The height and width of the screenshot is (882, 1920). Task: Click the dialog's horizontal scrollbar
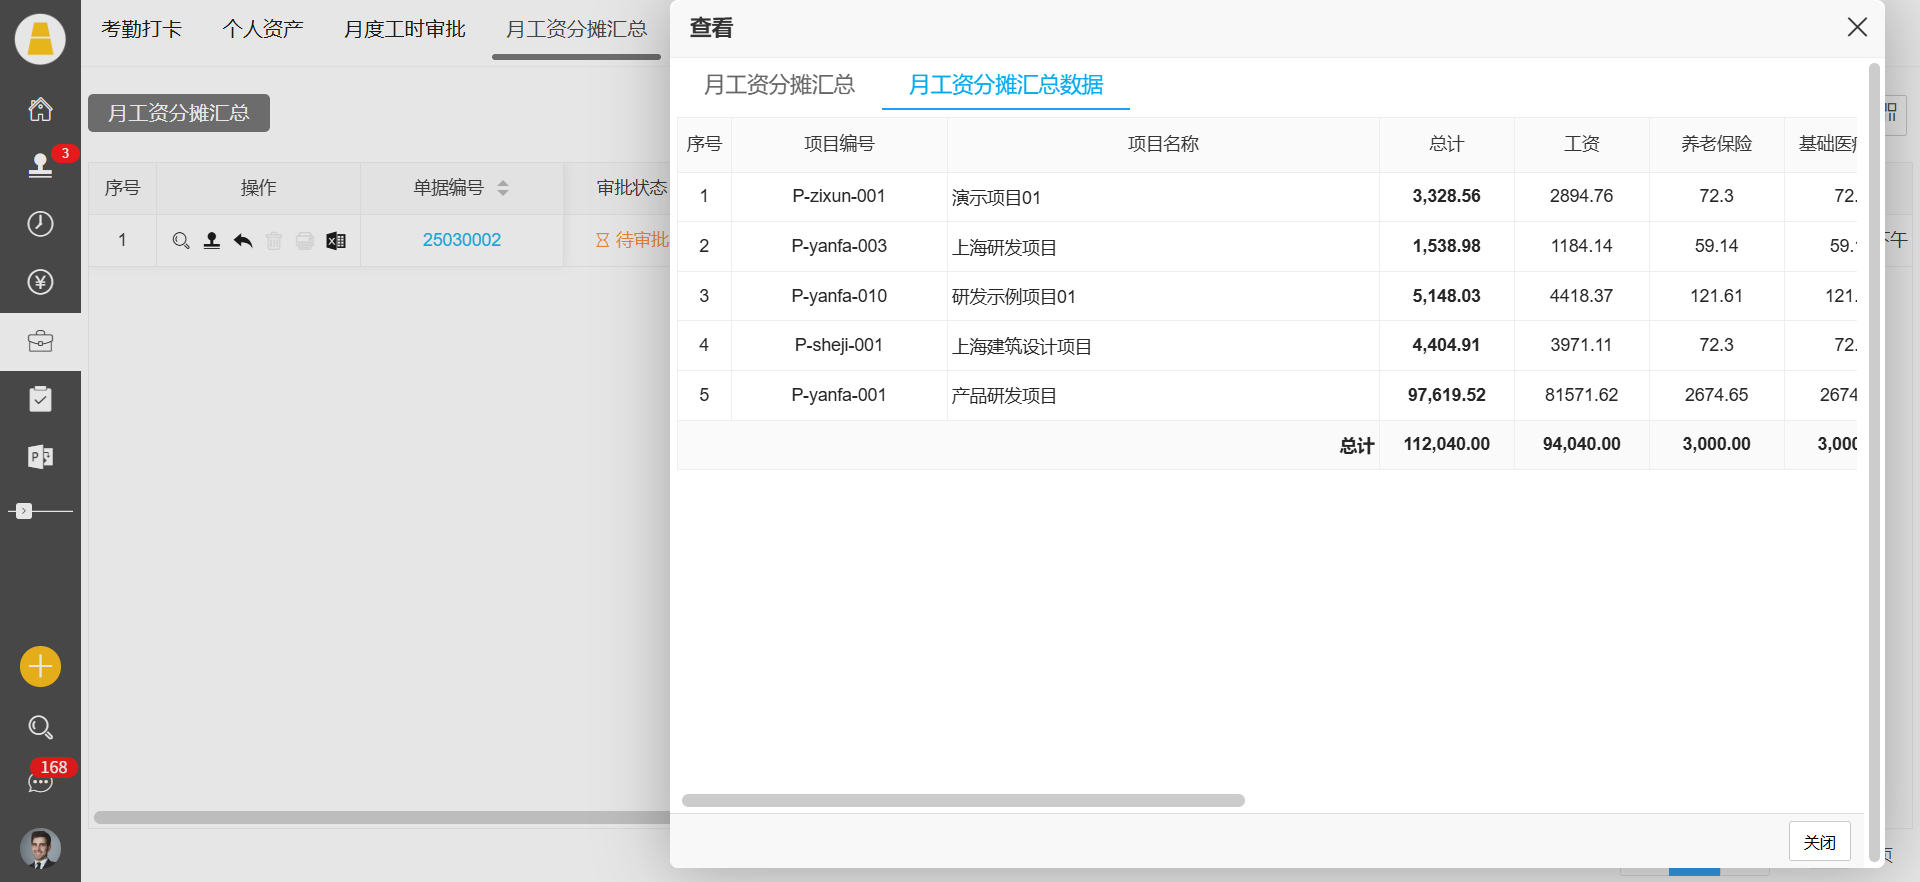tap(962, 801)
